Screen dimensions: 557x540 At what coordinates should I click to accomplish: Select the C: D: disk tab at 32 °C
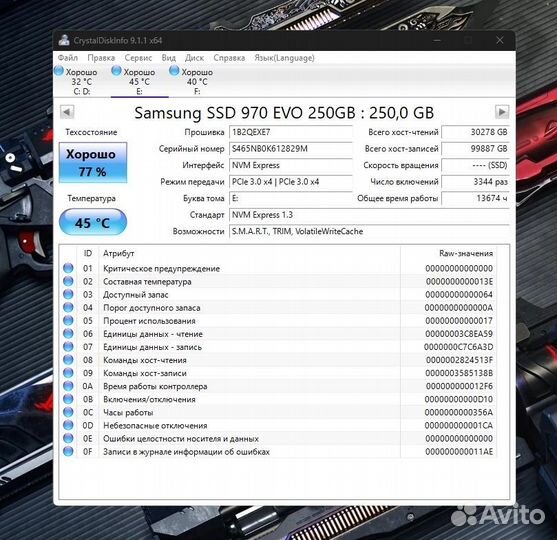coord(82,81)
